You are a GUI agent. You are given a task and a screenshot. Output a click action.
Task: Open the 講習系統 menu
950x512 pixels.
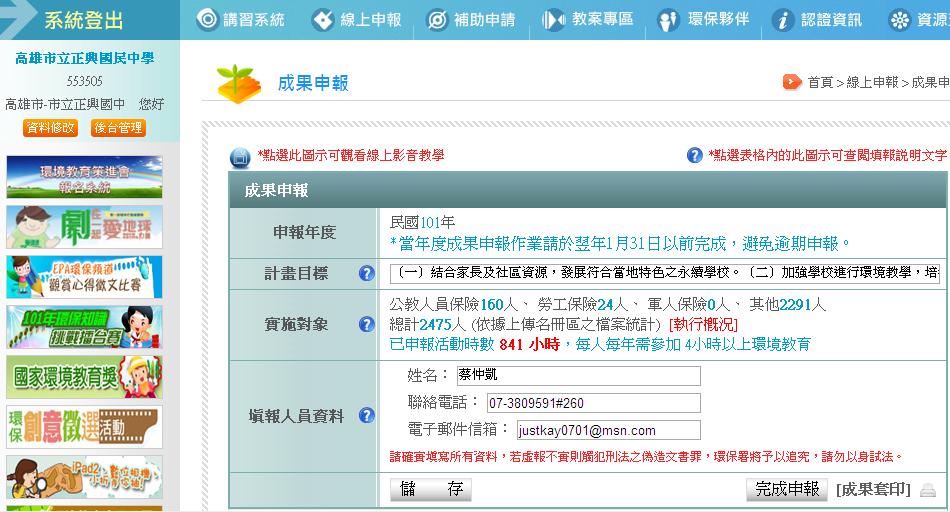point(241,20)
